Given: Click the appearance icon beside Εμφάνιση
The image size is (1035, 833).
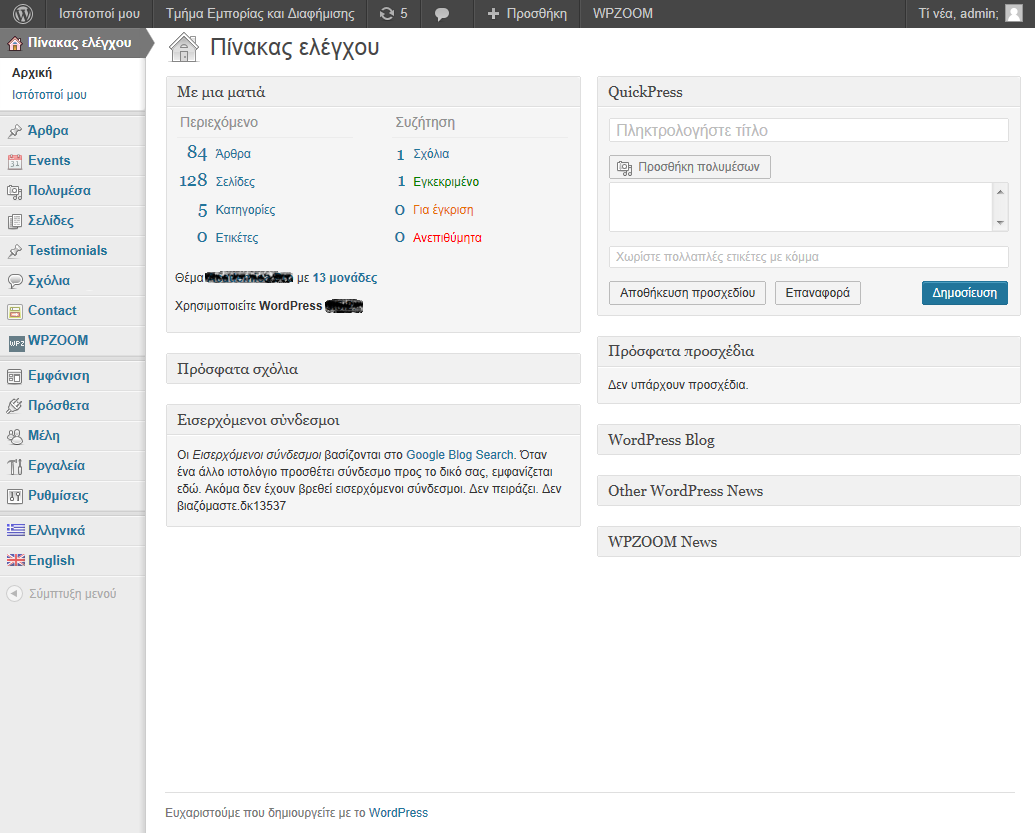Looking at the screenshot, I should (x=15, y=376).
